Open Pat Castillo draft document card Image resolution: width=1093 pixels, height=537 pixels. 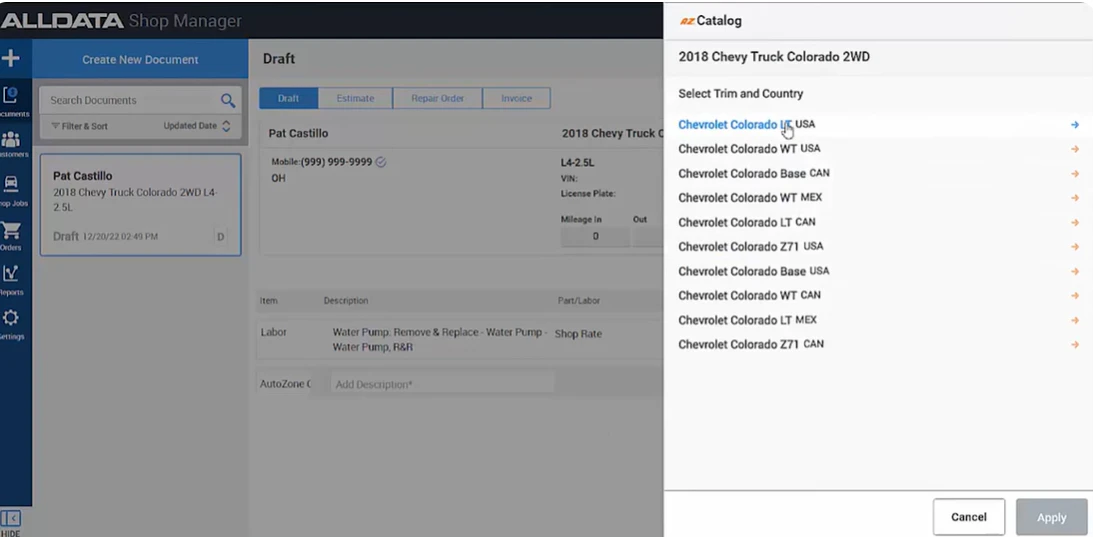pyautogui.click(x=140, y=205)
